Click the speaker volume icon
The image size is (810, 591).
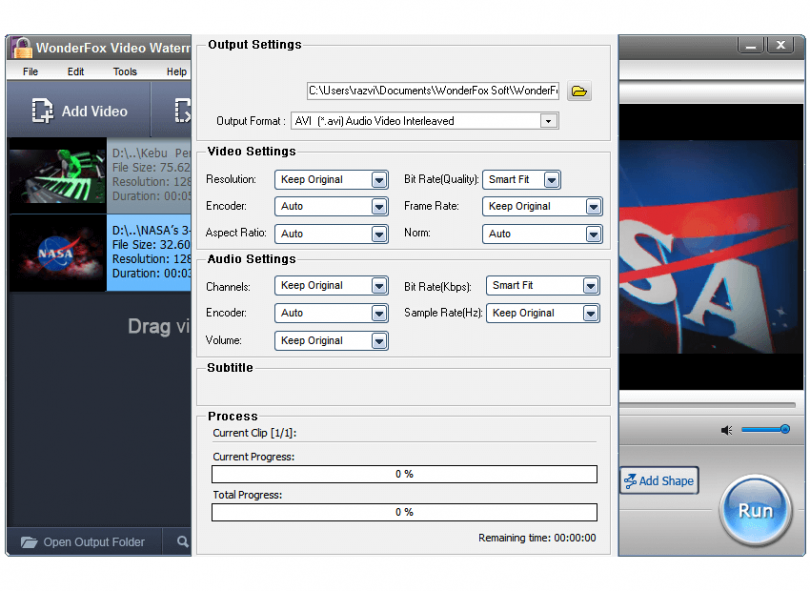tap(727, 430)
